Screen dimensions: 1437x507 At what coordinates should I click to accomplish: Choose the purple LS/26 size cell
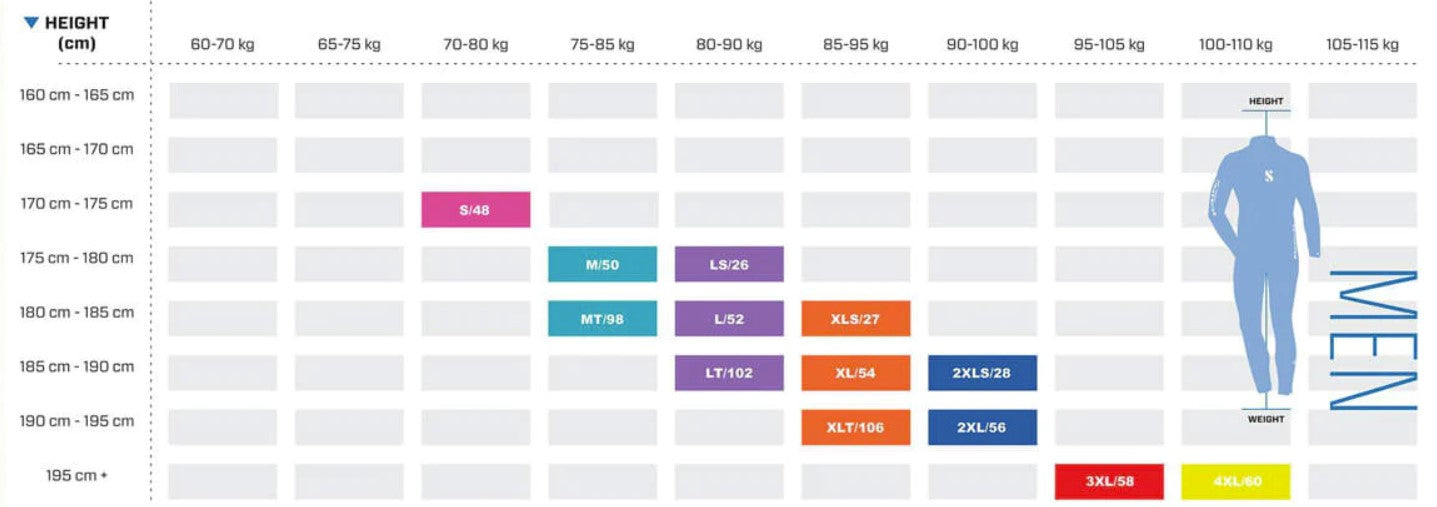pos(729,264)
